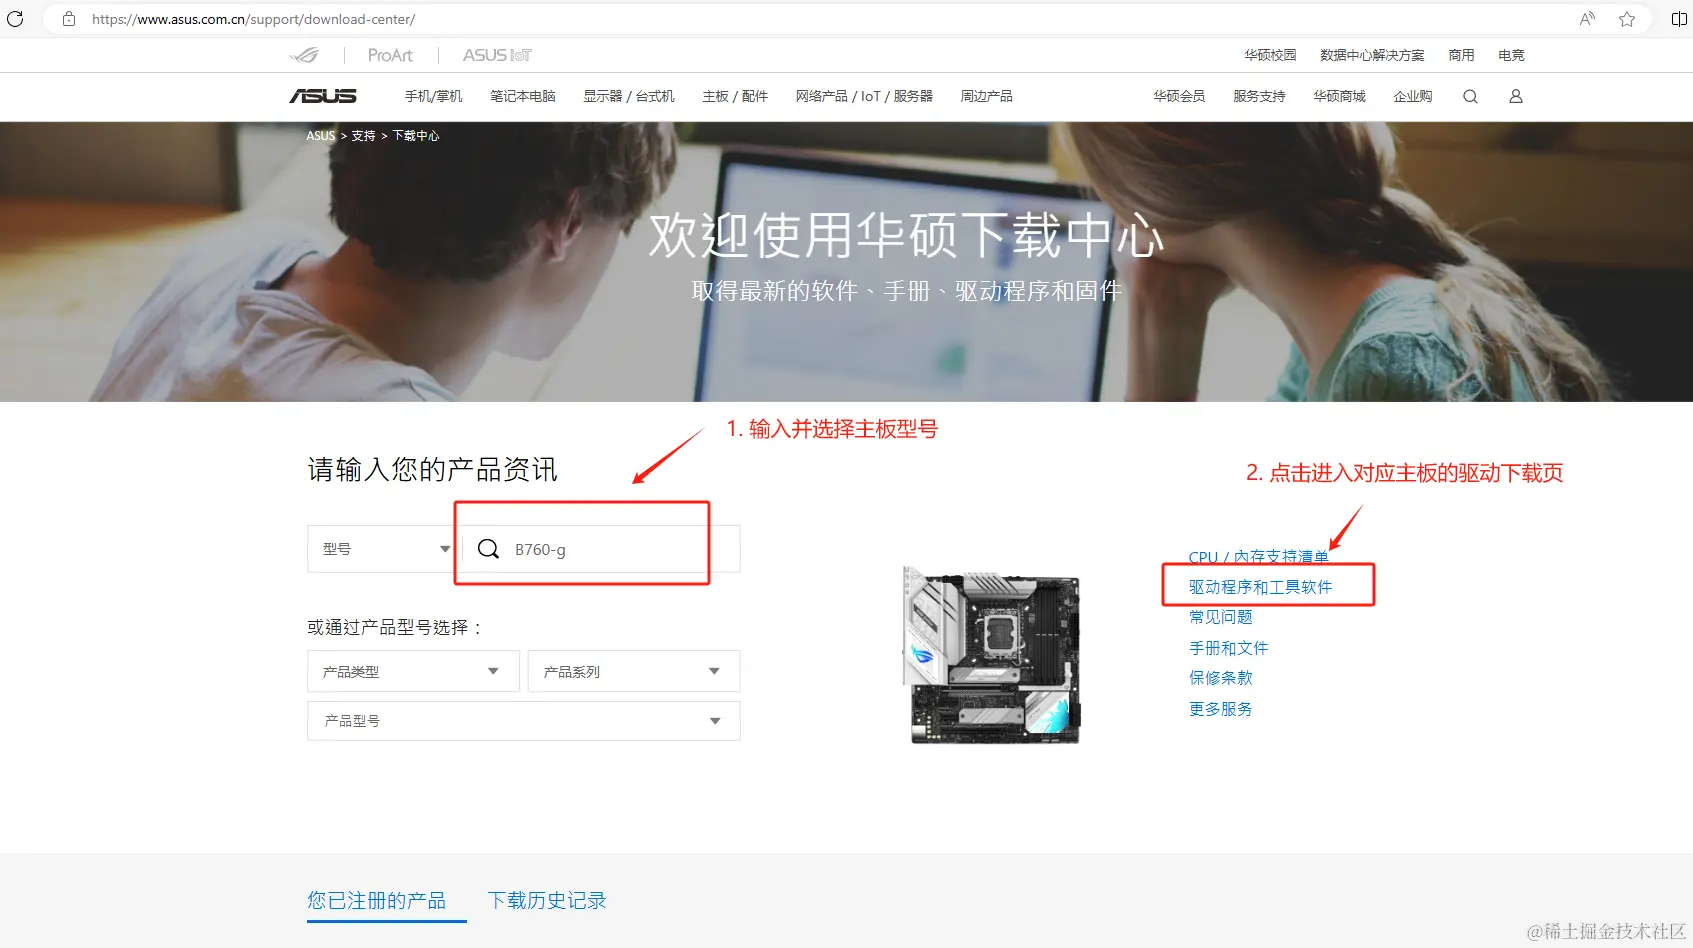Click the lock icon in the address bar

coord(68,19)
